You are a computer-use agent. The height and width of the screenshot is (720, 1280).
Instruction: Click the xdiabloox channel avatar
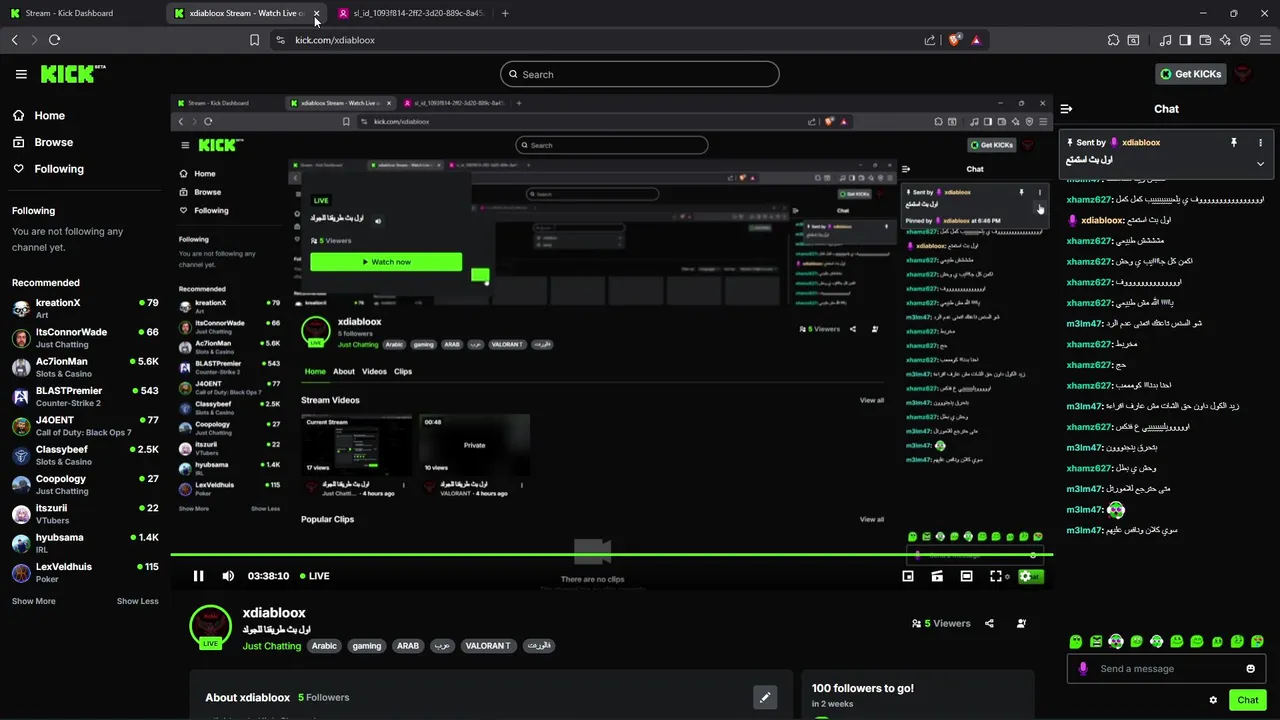click(210, 625)
